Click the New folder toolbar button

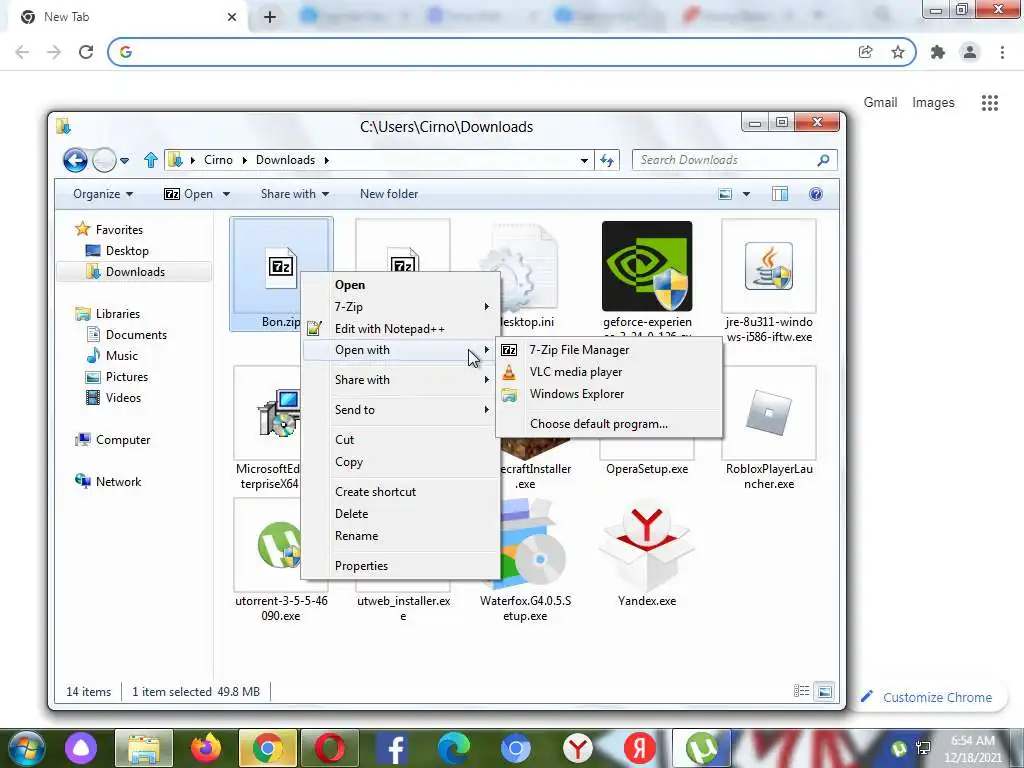point(389,194)
